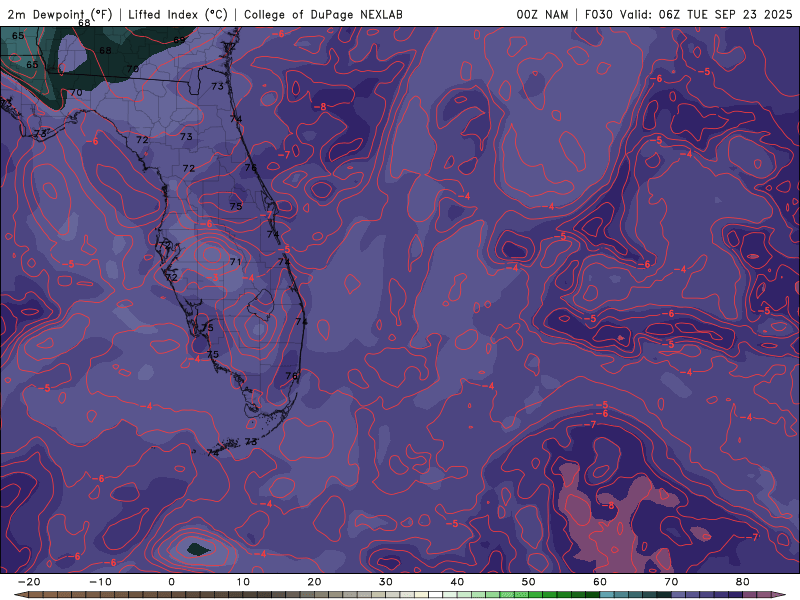Screen dimensions: 800x600
Task: Click the 30 label on color bar
Action: 386,582
